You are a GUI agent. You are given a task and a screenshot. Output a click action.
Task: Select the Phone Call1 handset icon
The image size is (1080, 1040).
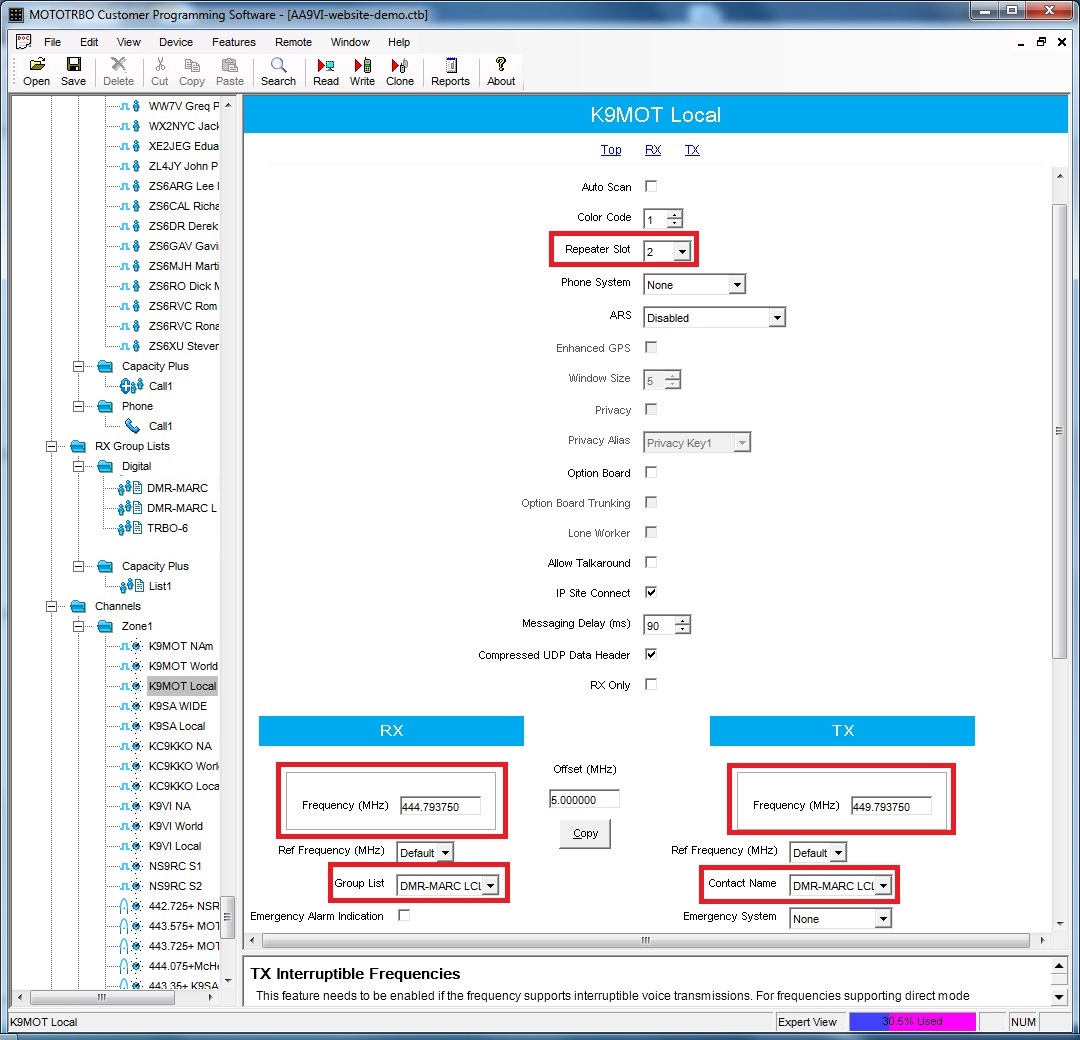[132, 426]
